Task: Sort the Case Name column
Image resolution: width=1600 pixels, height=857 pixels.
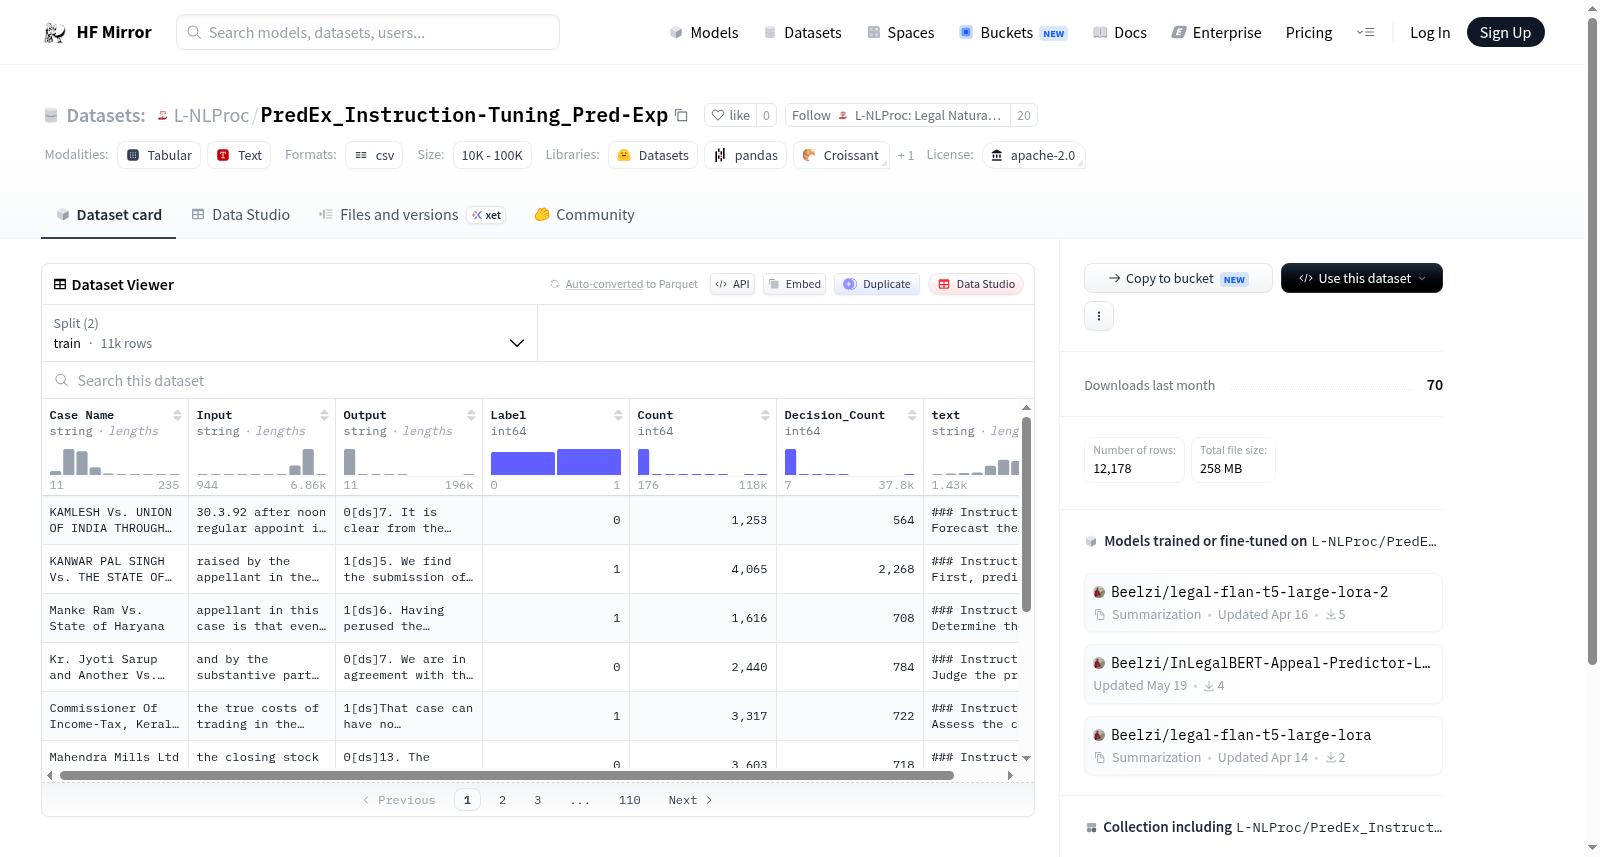Action: point(177,415)
